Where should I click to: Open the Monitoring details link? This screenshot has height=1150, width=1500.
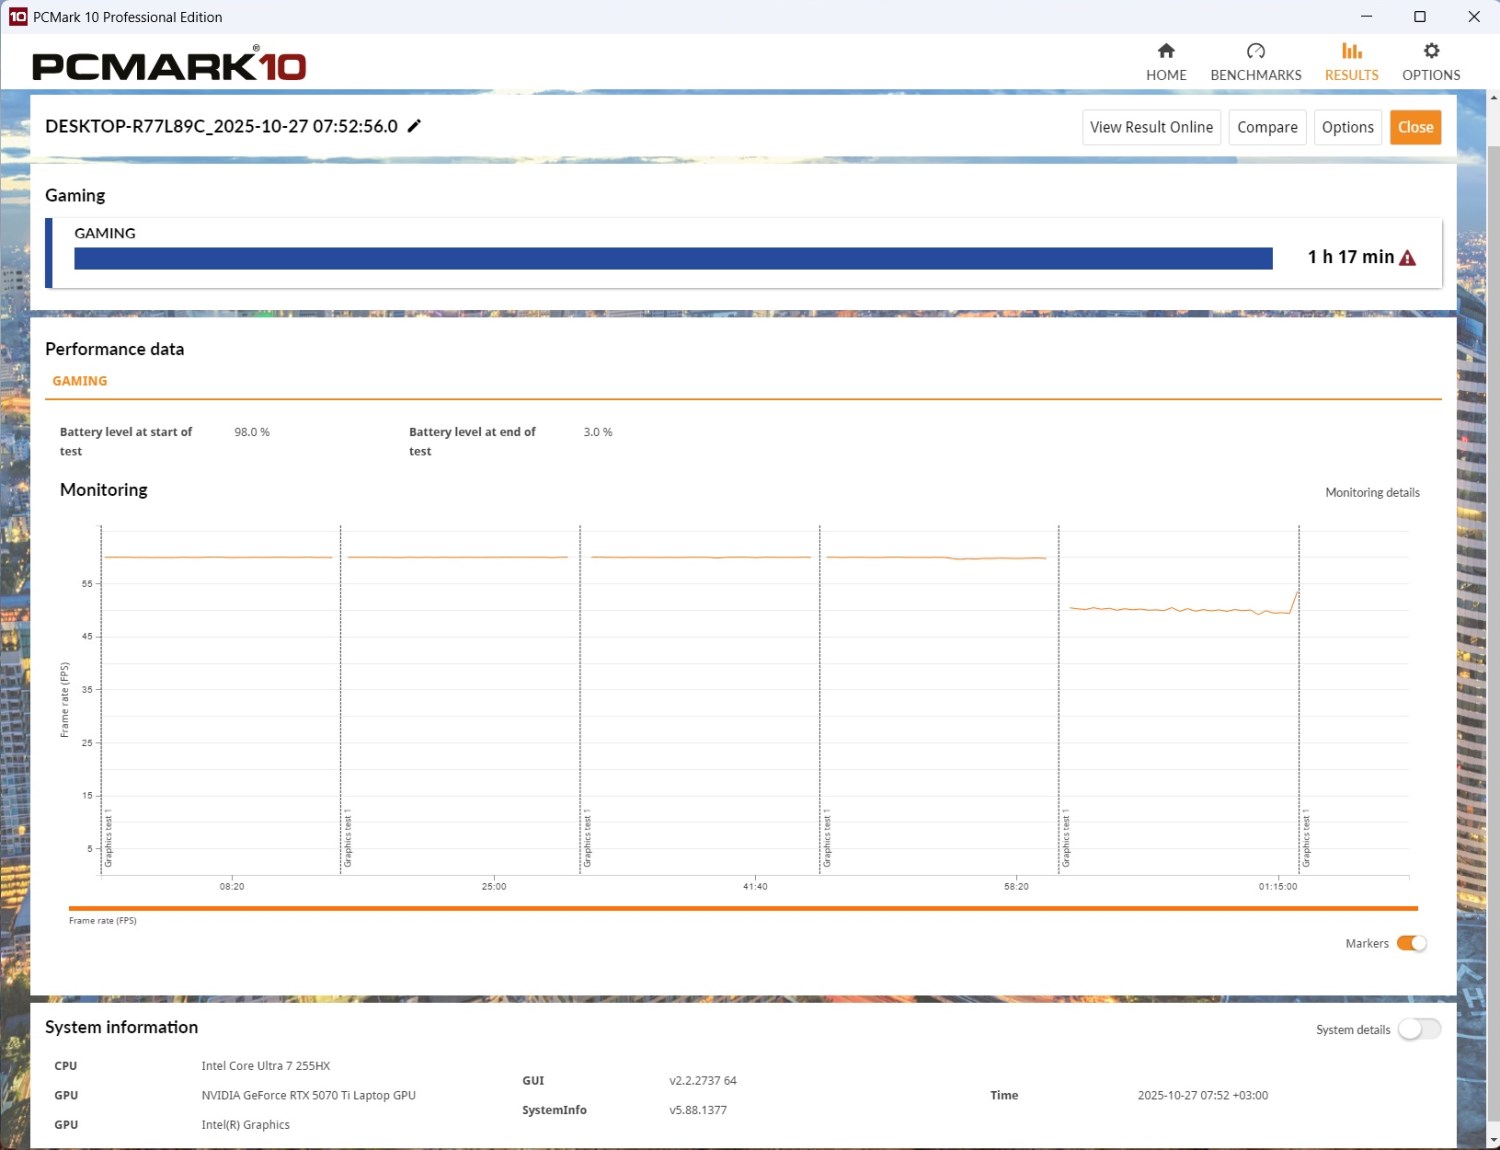(1372, 492)
